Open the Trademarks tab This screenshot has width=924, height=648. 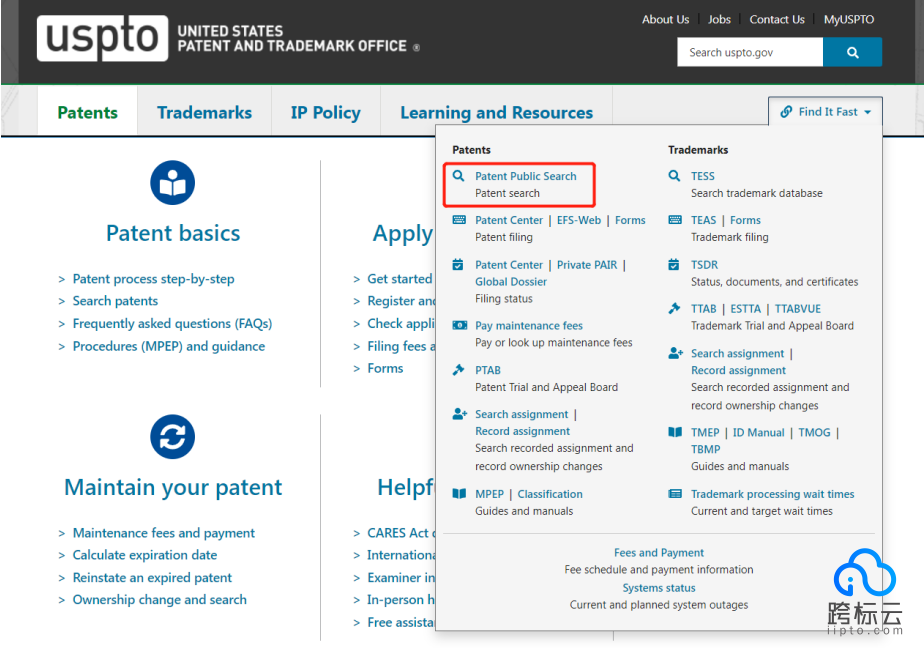point(204,112)
